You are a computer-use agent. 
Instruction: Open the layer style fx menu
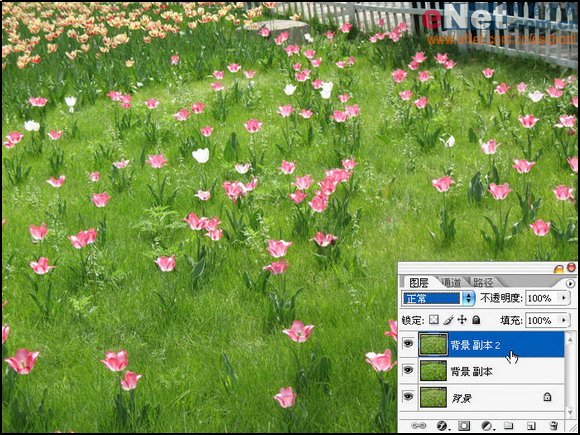[442, 426]
